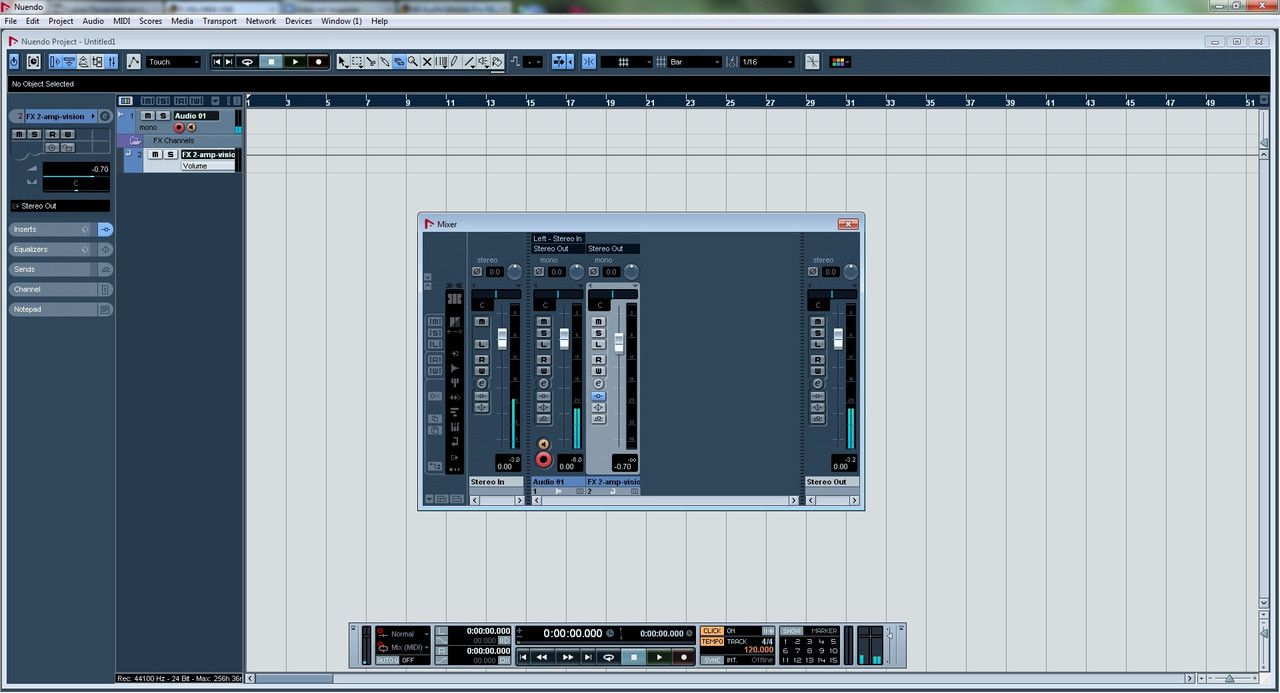1280x693 pixels.
Task: Open Pool window from toolbar
Action: click(x=98, y=62)
